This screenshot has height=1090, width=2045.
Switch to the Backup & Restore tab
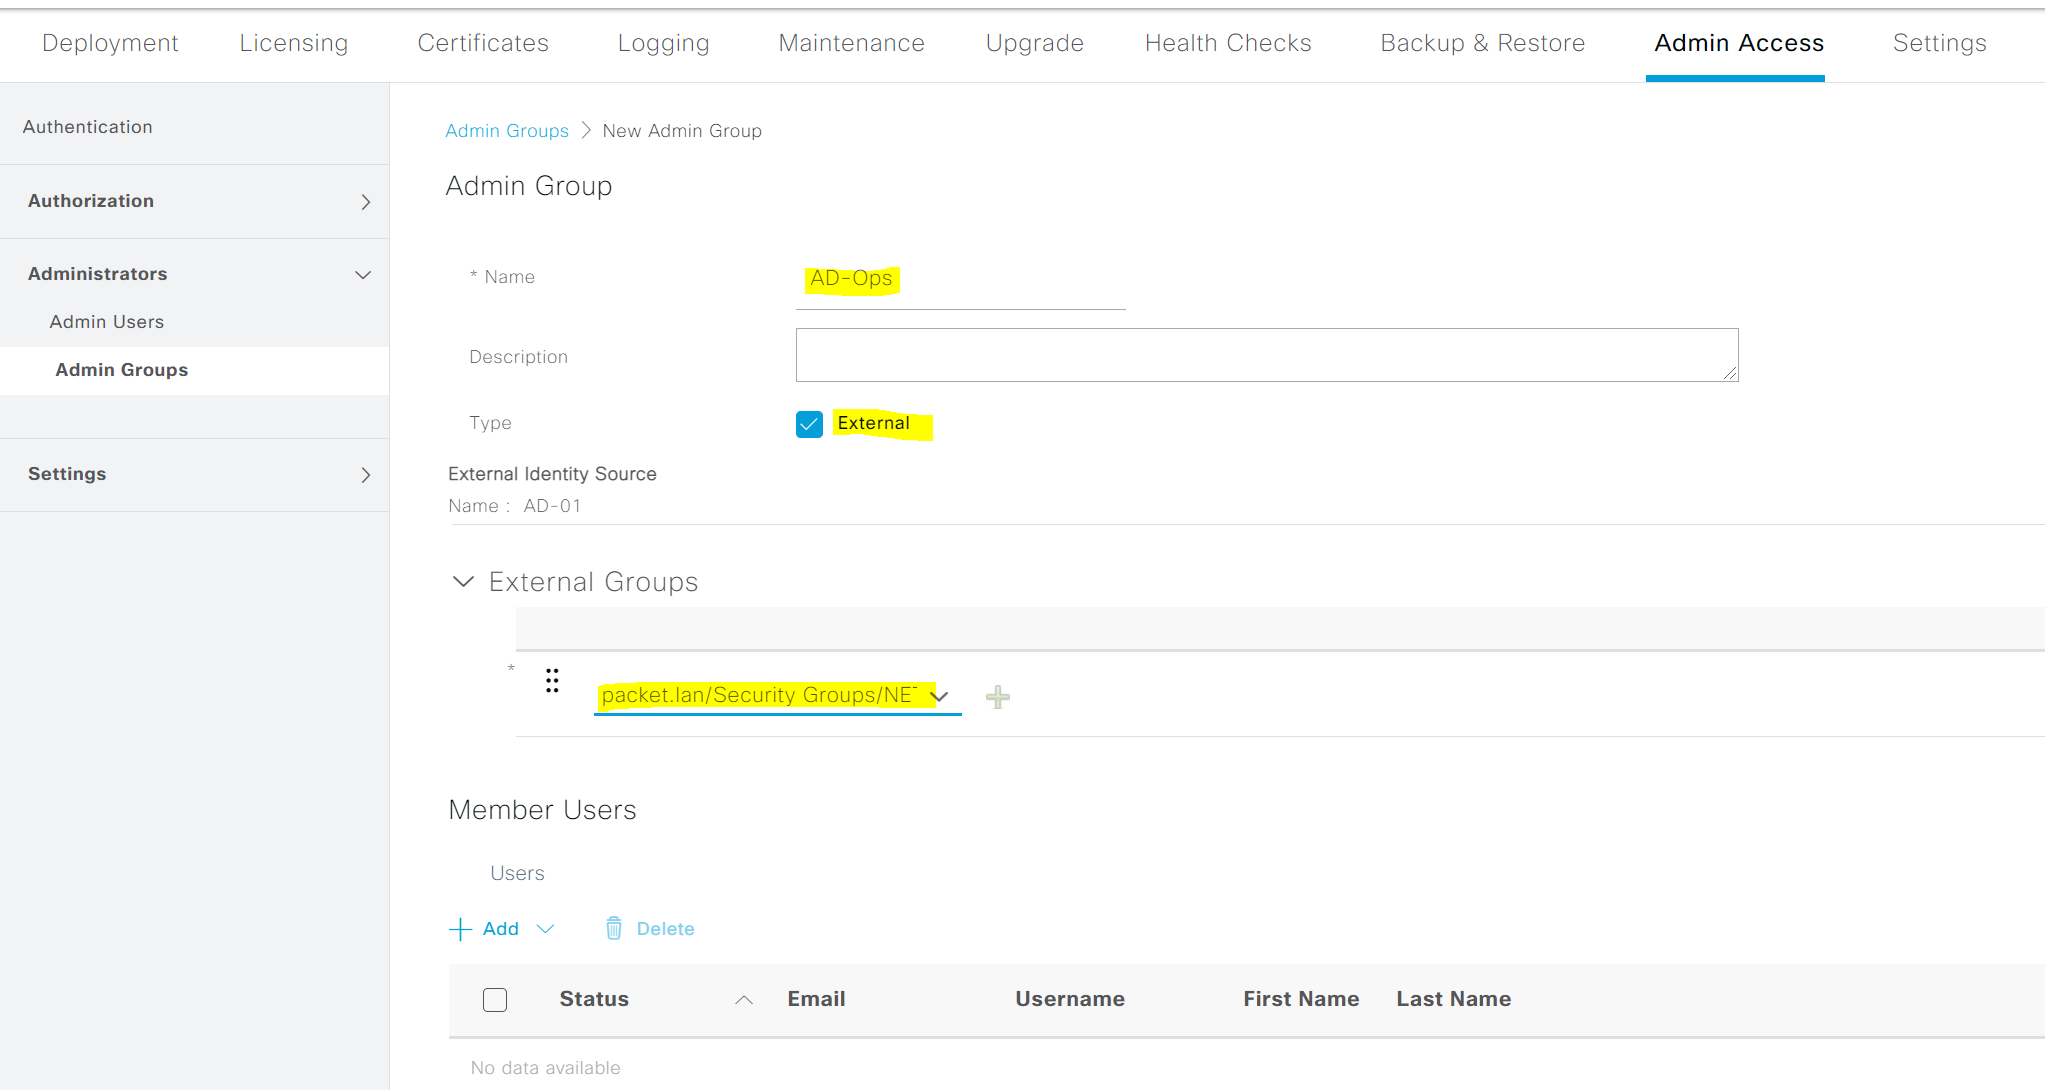[x=1482, y=43]
